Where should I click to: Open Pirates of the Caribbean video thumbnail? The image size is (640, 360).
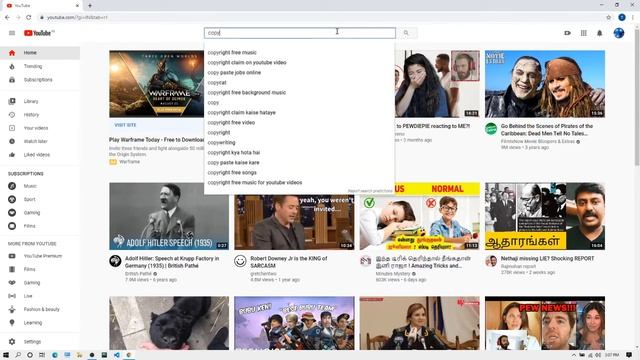coord(545,84)
